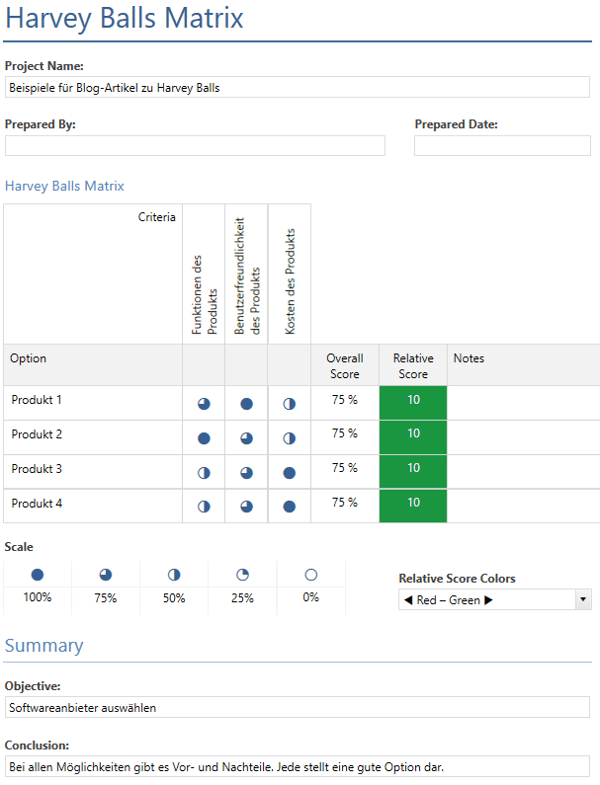Click Produkt 3 Funktionen Harvey ball
The height and width of the screenshot is (785, 600).
[x=204, y=473]
